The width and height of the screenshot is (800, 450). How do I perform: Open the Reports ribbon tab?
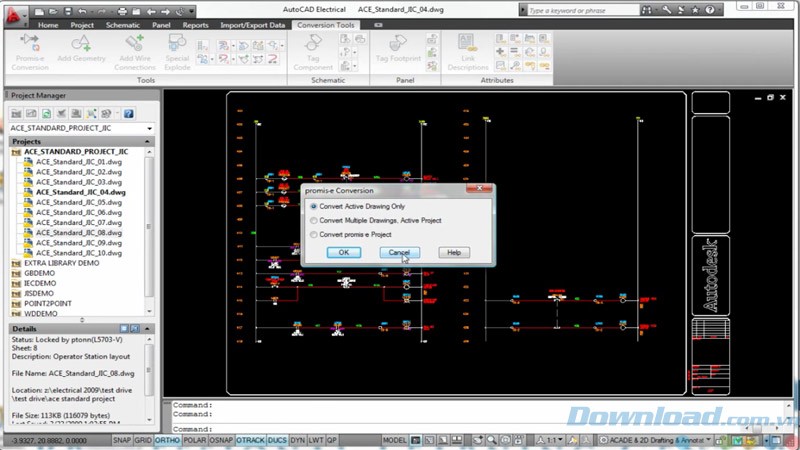pyautogui.click(x=195, y=25)
